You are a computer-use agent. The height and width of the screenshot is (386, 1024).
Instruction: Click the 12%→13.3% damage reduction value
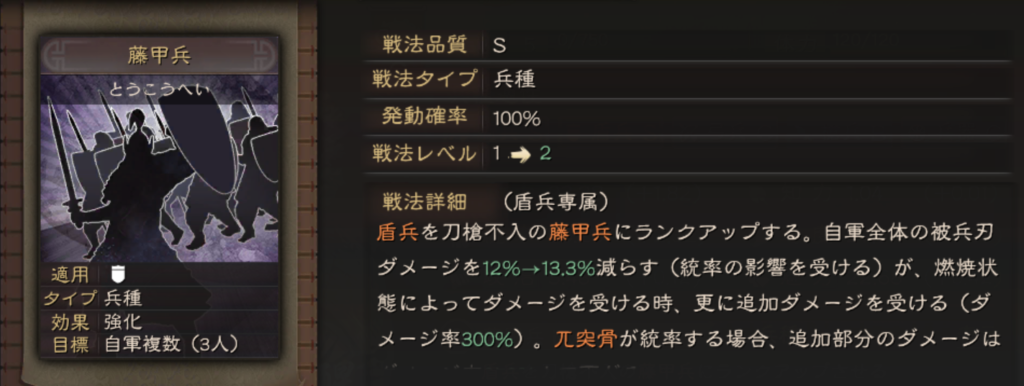click(539, 268)
